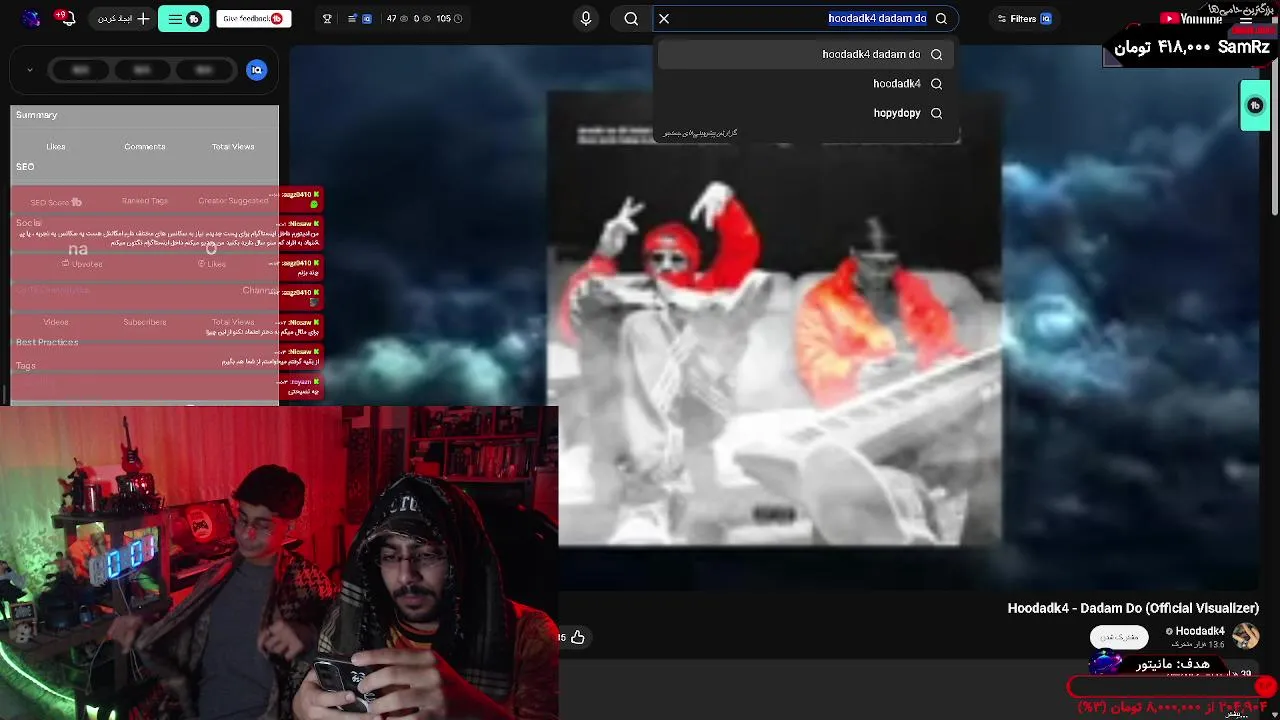
Task: Click the Give feedback button
Action: coord(253,18)
